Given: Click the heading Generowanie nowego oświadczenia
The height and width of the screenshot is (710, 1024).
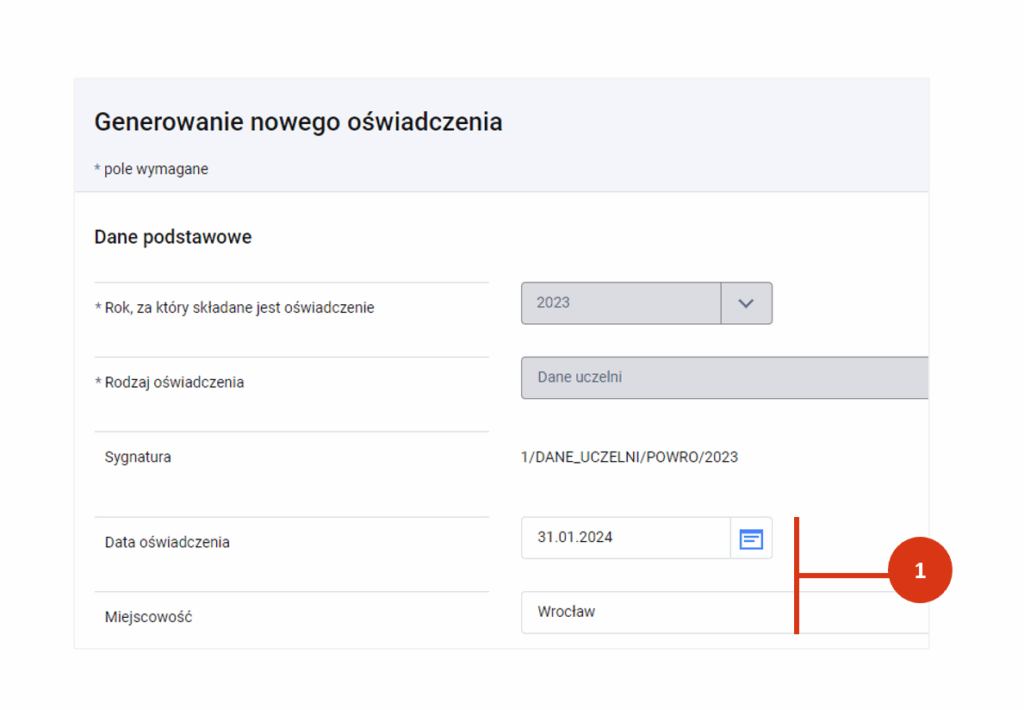Looking at the screenshot, I should pyautogui.click(x=298, y=122).
